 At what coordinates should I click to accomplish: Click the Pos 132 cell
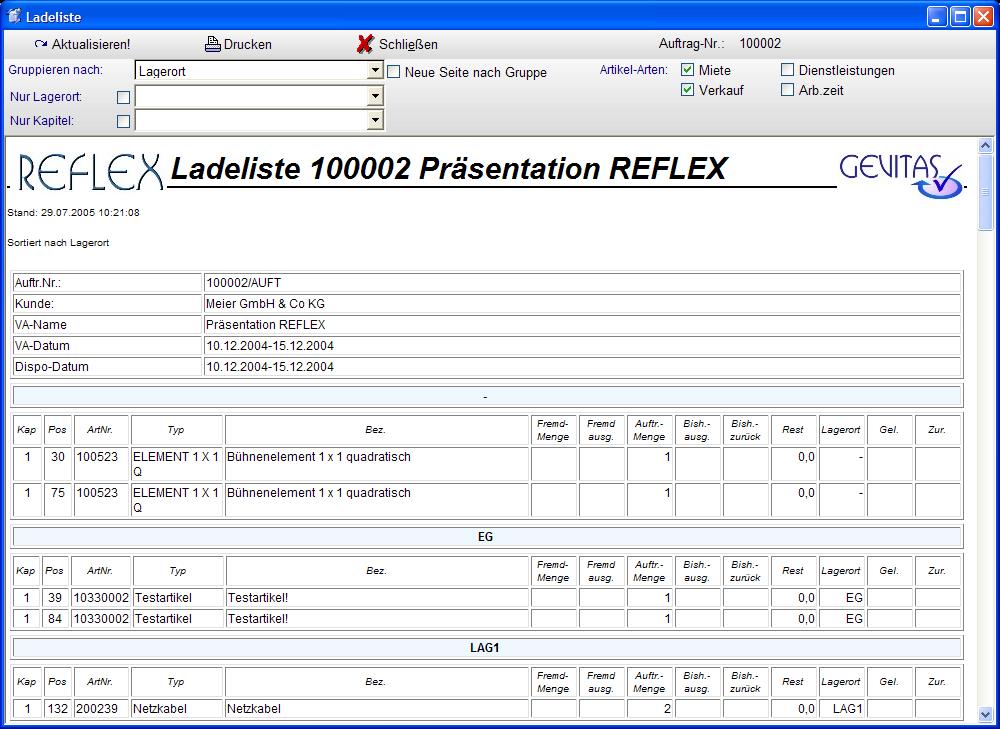57,709
